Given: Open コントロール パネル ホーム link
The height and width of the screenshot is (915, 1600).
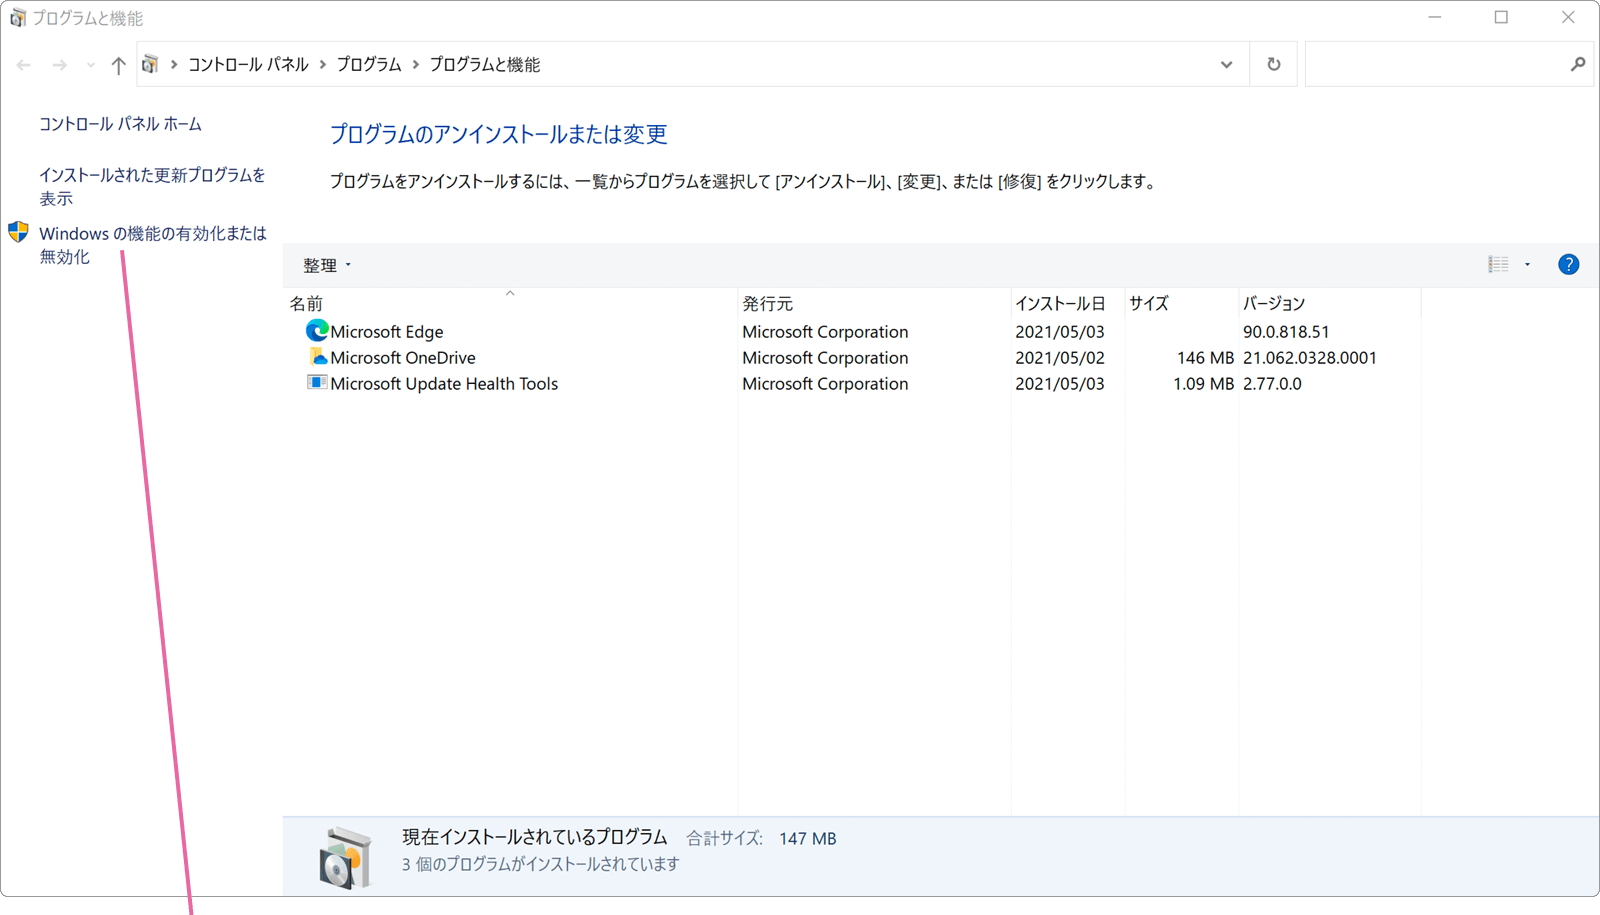Looking at the screenshot, I should [120, 124].
